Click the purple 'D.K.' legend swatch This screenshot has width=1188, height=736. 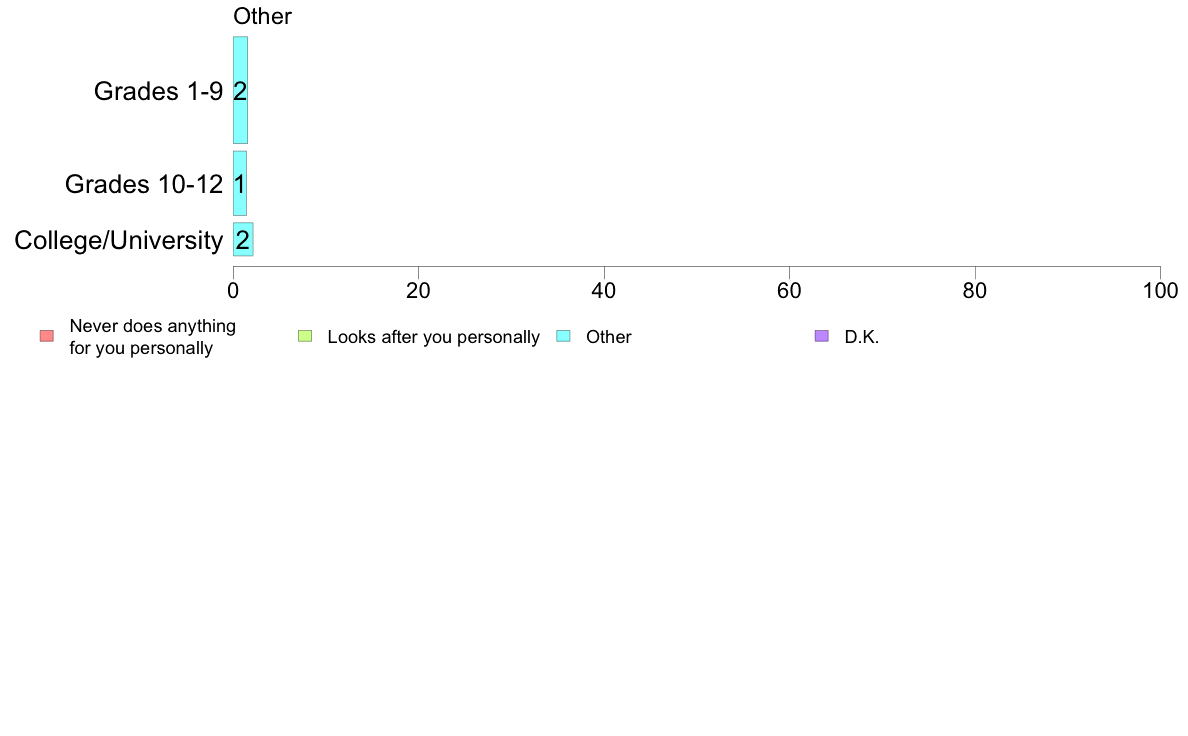coord(822,336)
